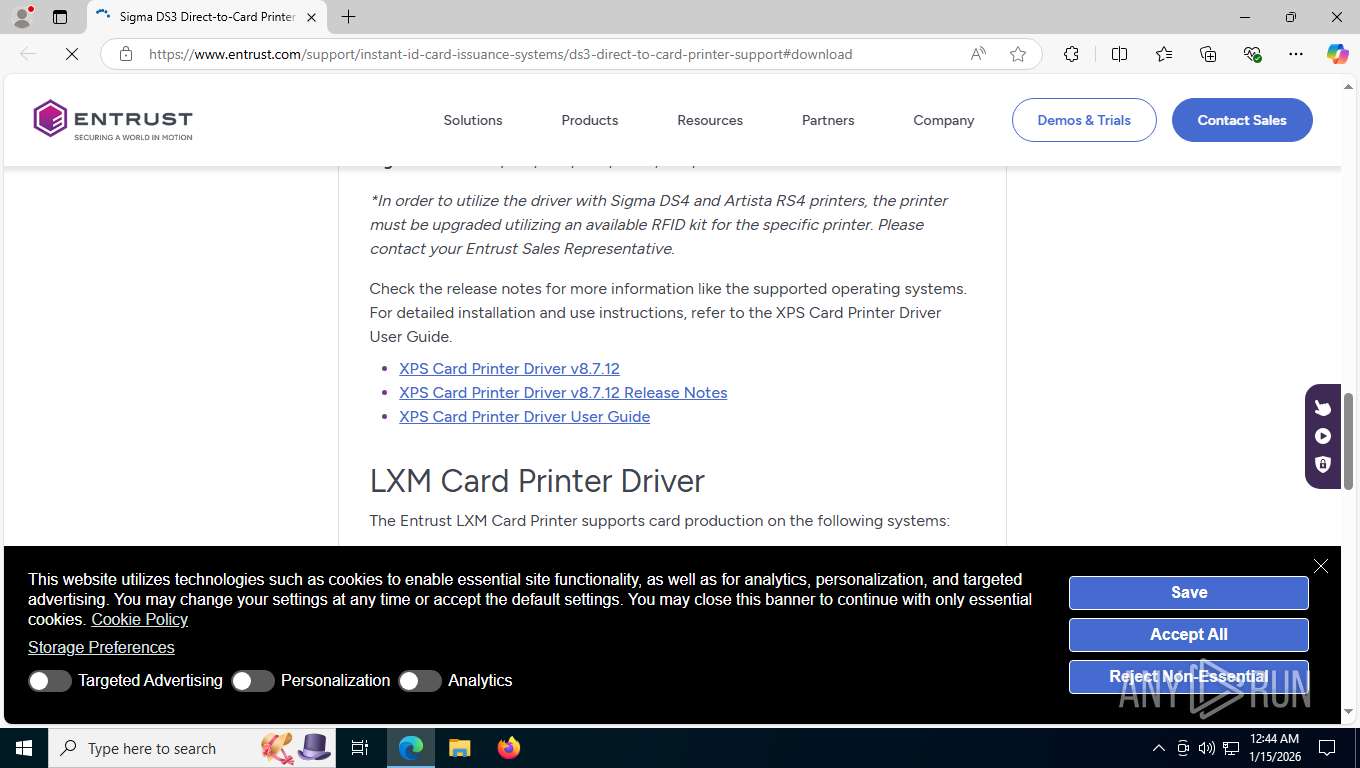The width and height of the screenshot is (1360, 768).
Task: Select the Sigma DS3 Direct-to-Card Printer tab
Action: (206, 17)
